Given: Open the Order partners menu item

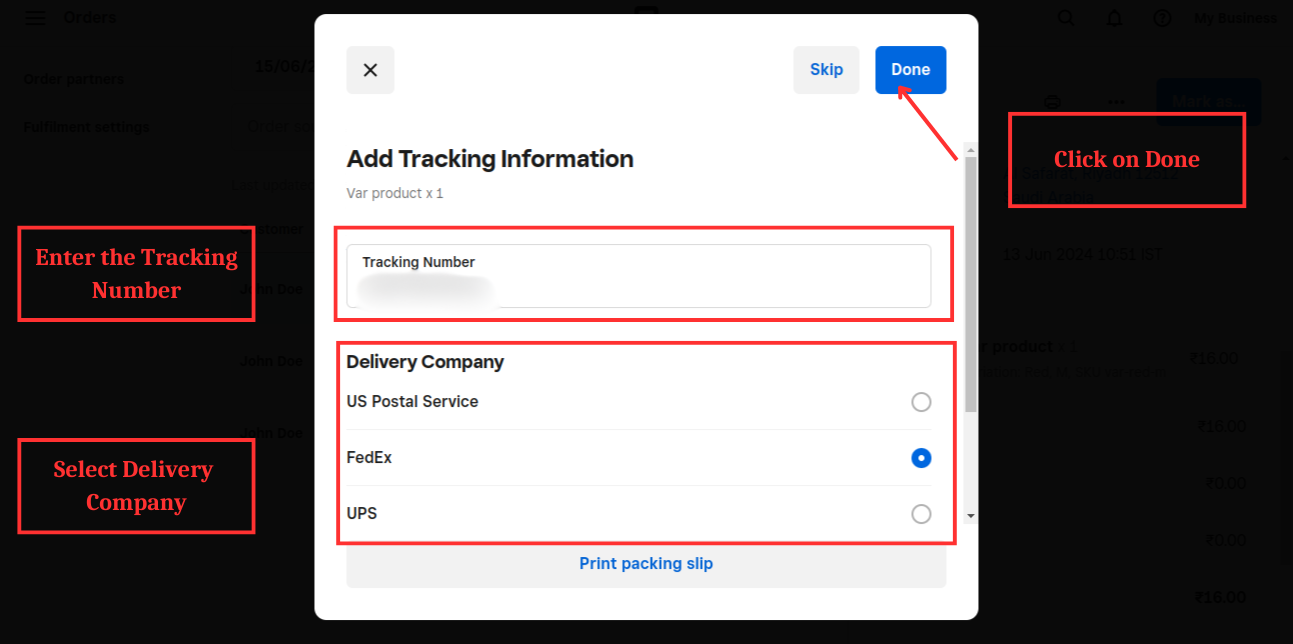Looking at the screenshot, I should 74,79.
